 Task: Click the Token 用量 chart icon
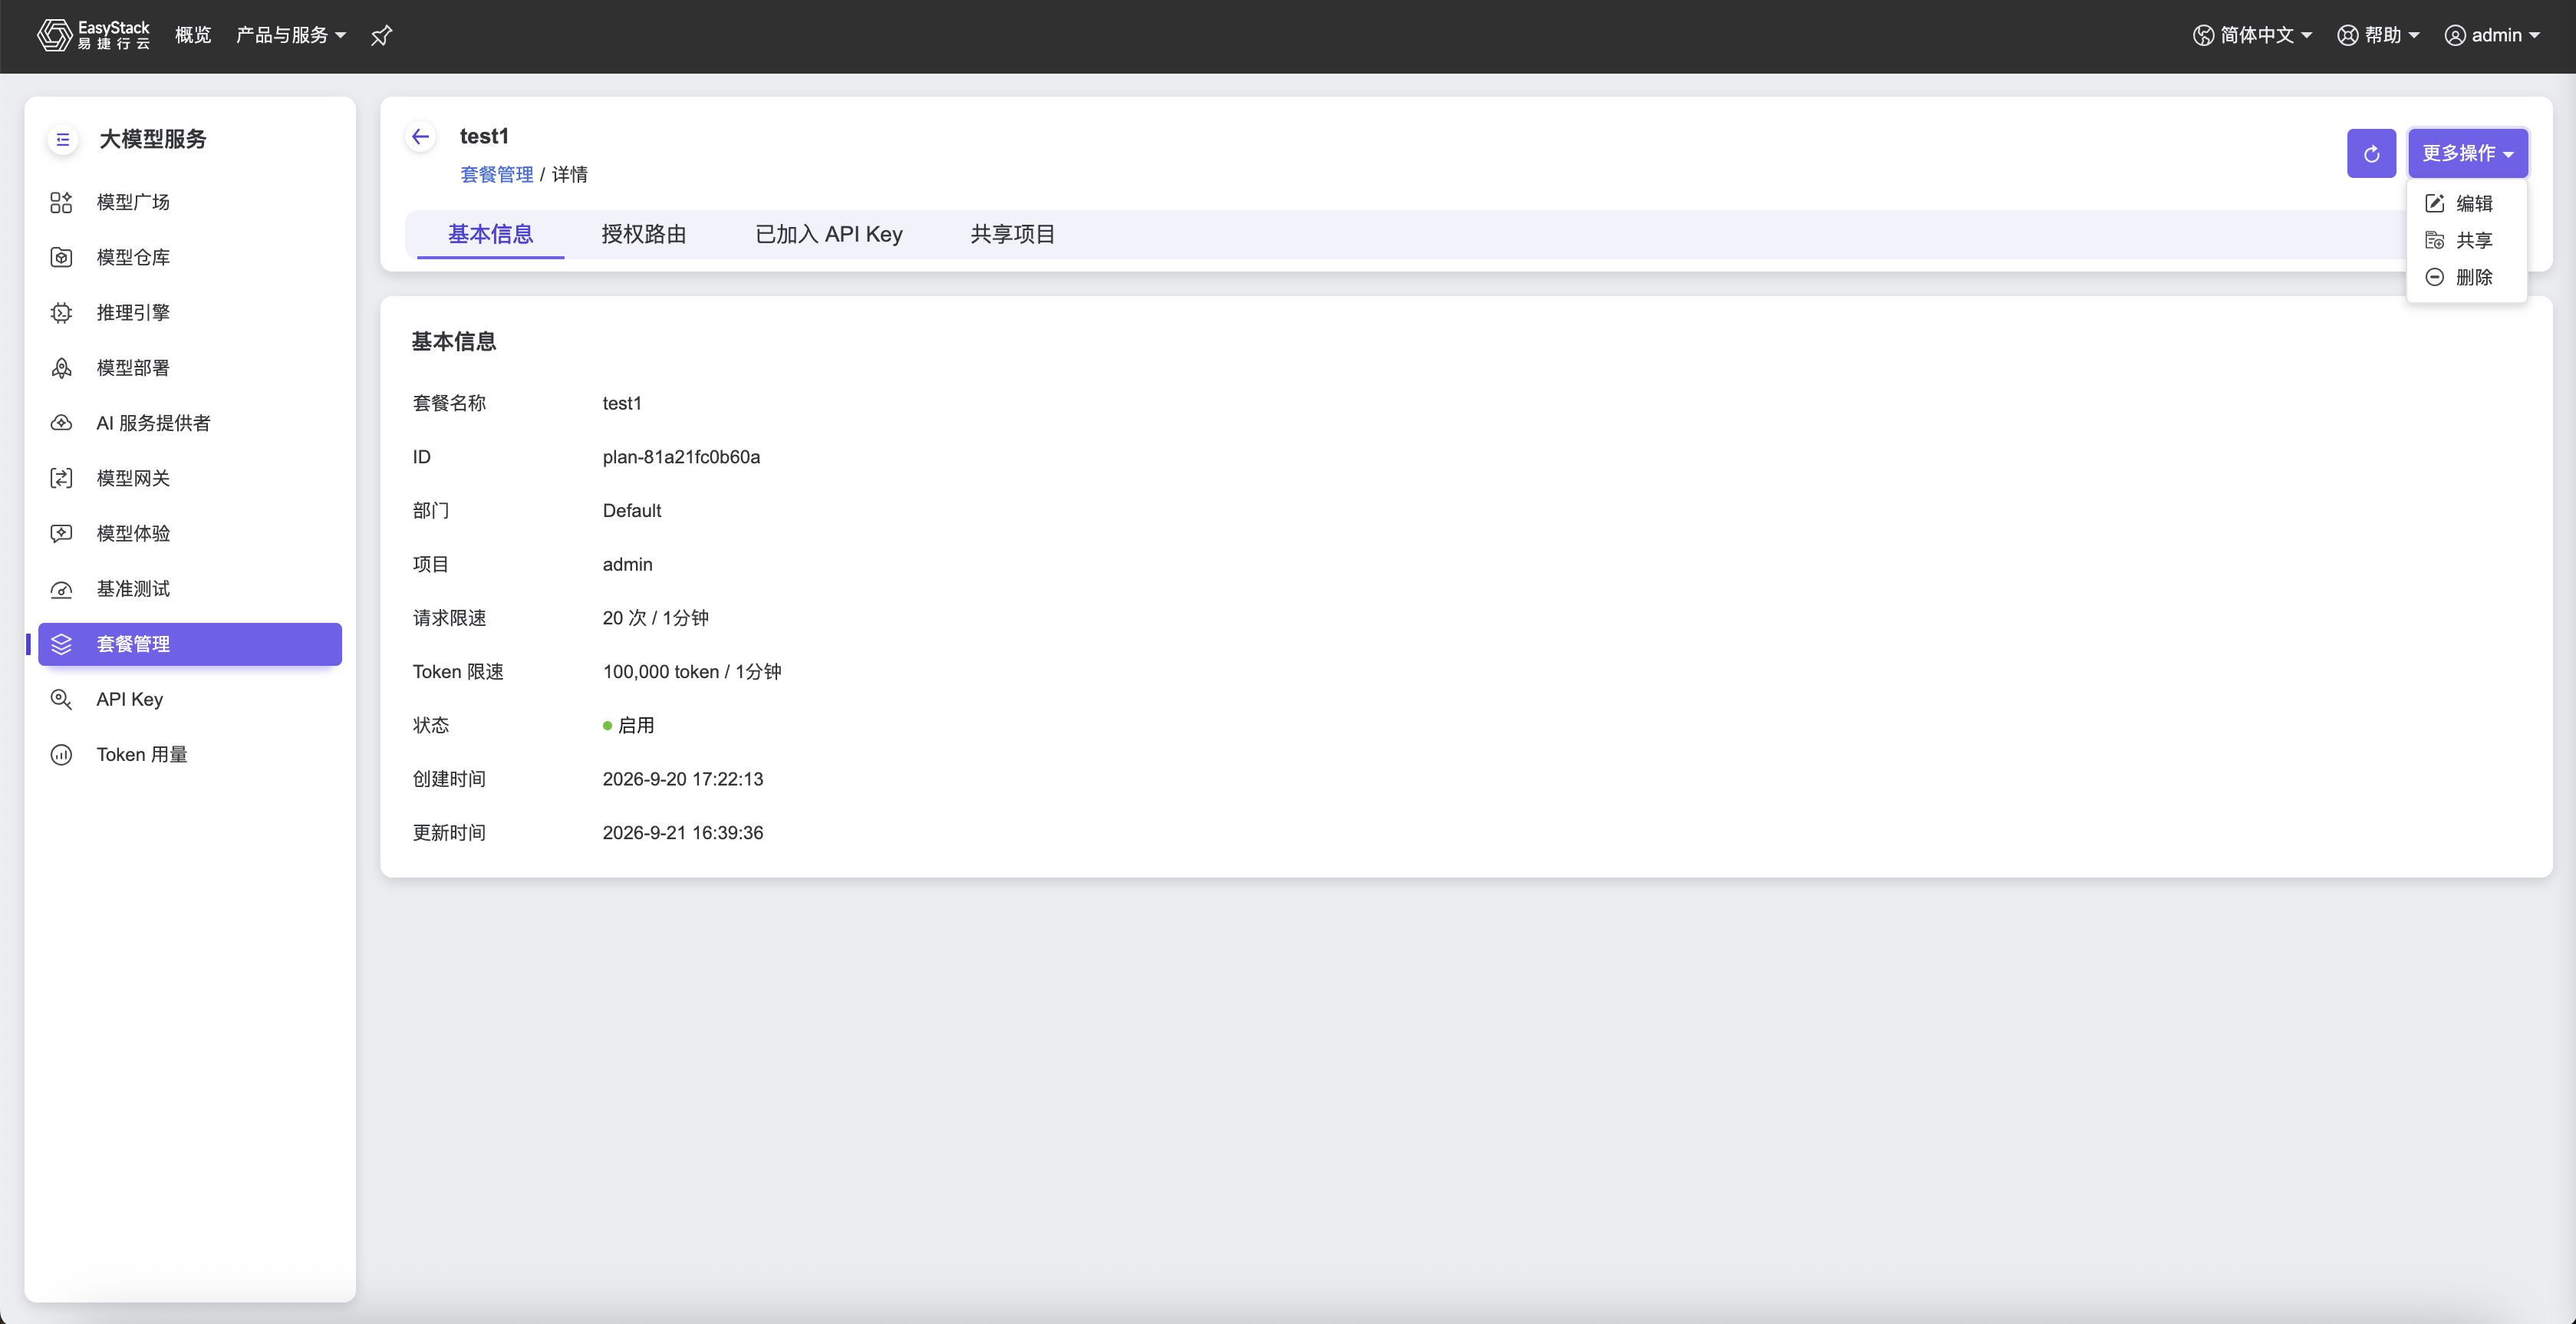(61, 754)
